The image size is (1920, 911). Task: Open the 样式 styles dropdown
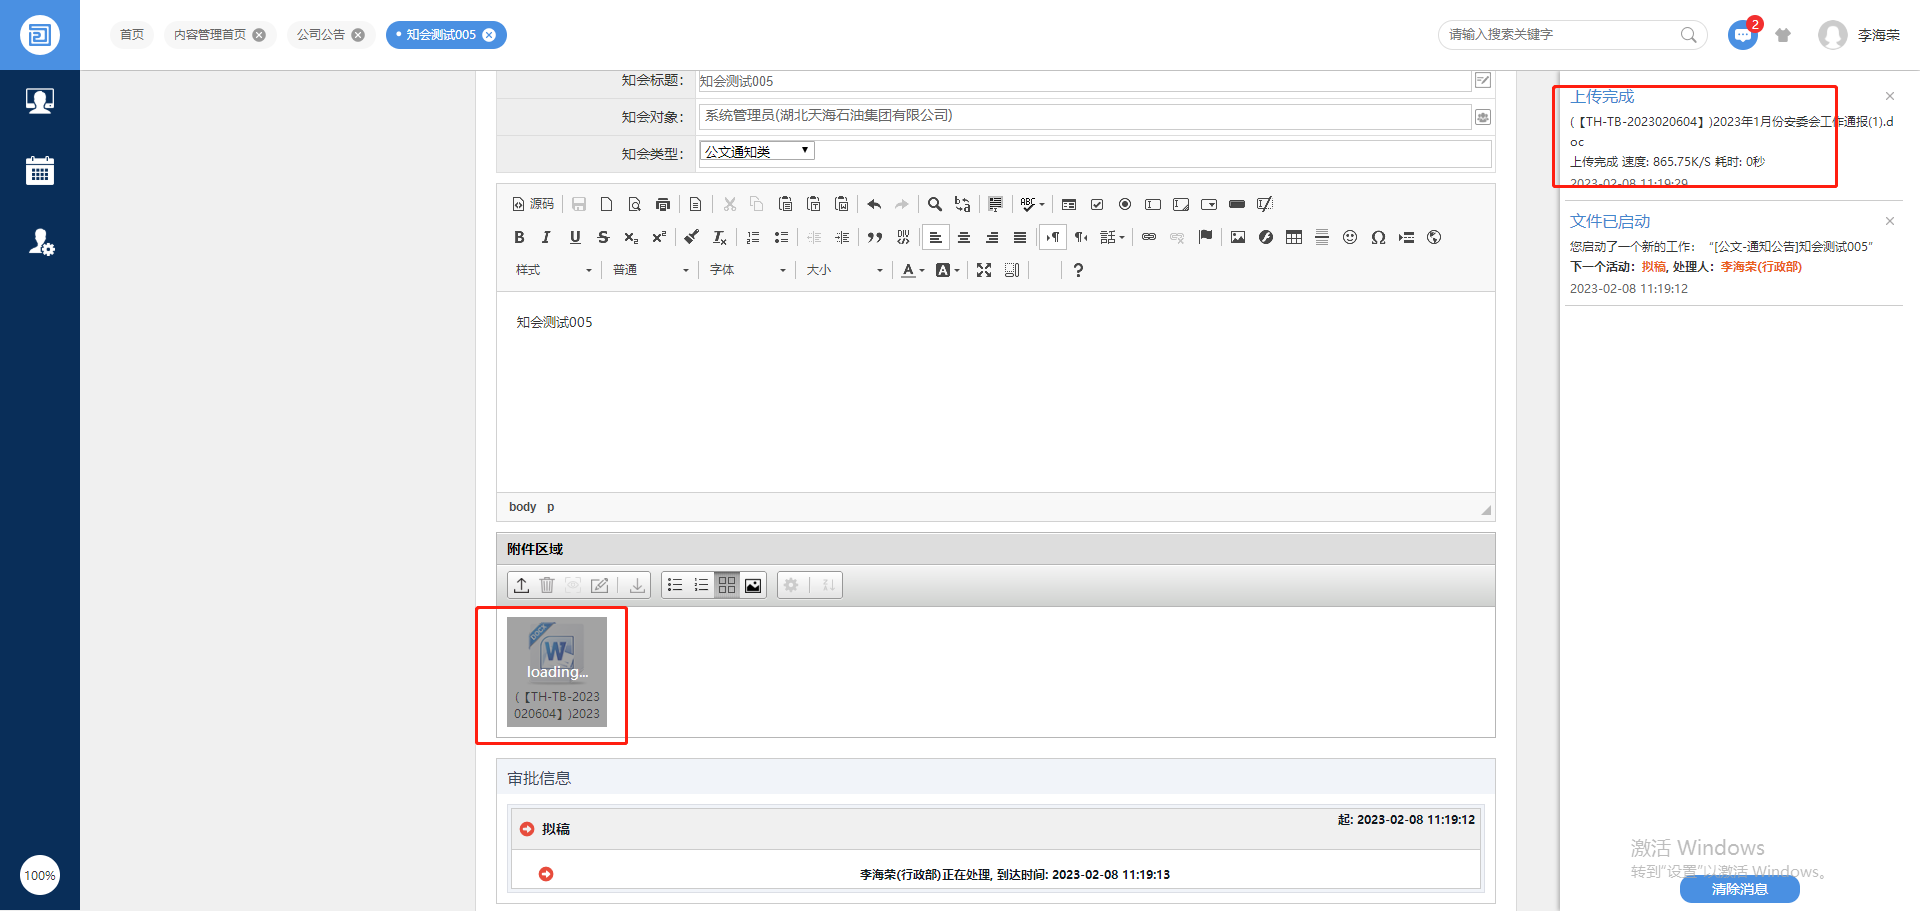(x=553, y=270)
